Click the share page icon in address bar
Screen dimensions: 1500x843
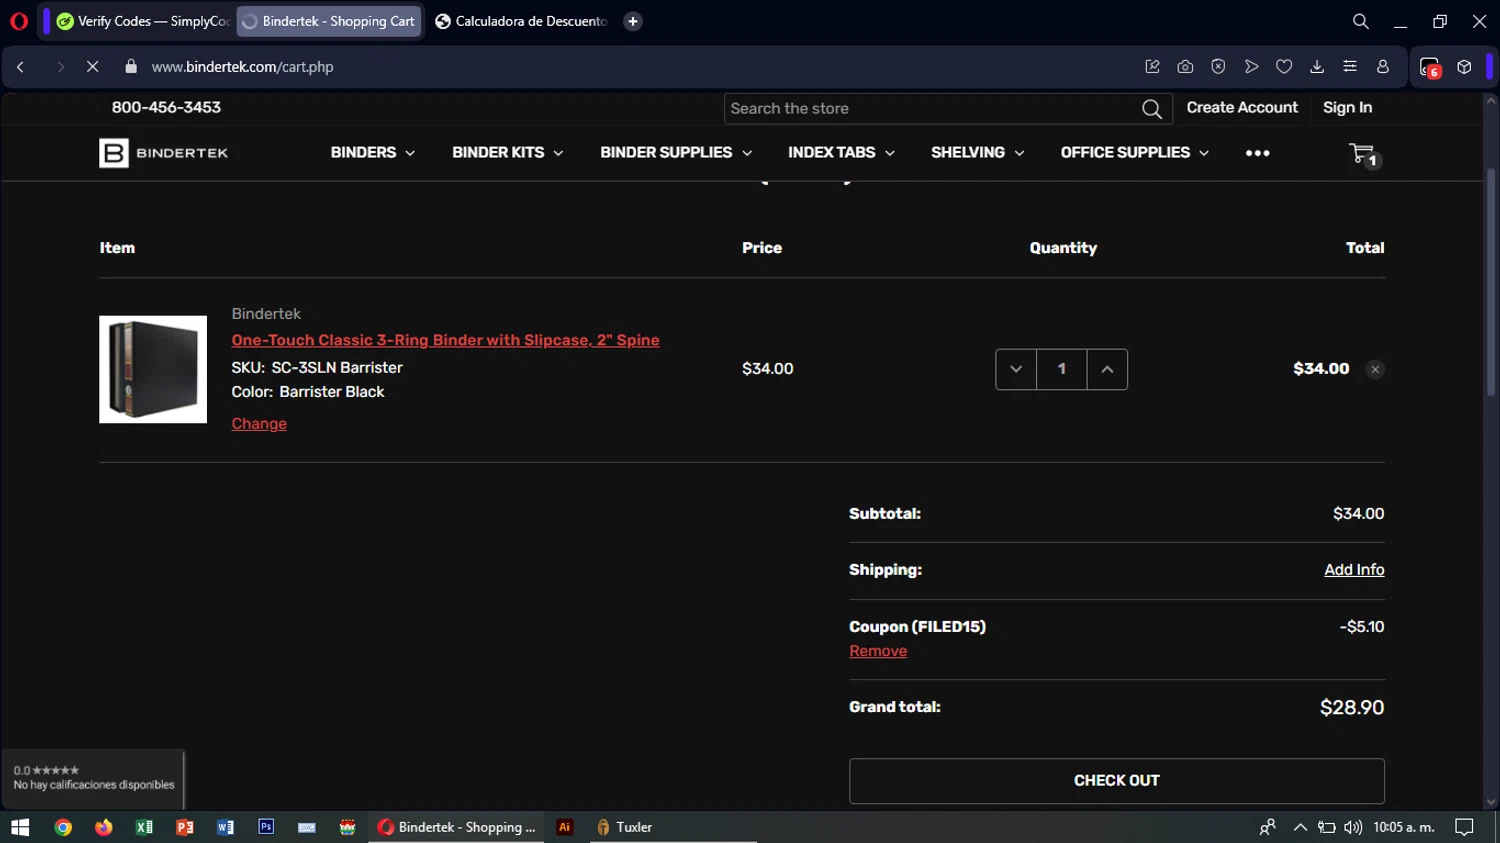[1152, 67]
